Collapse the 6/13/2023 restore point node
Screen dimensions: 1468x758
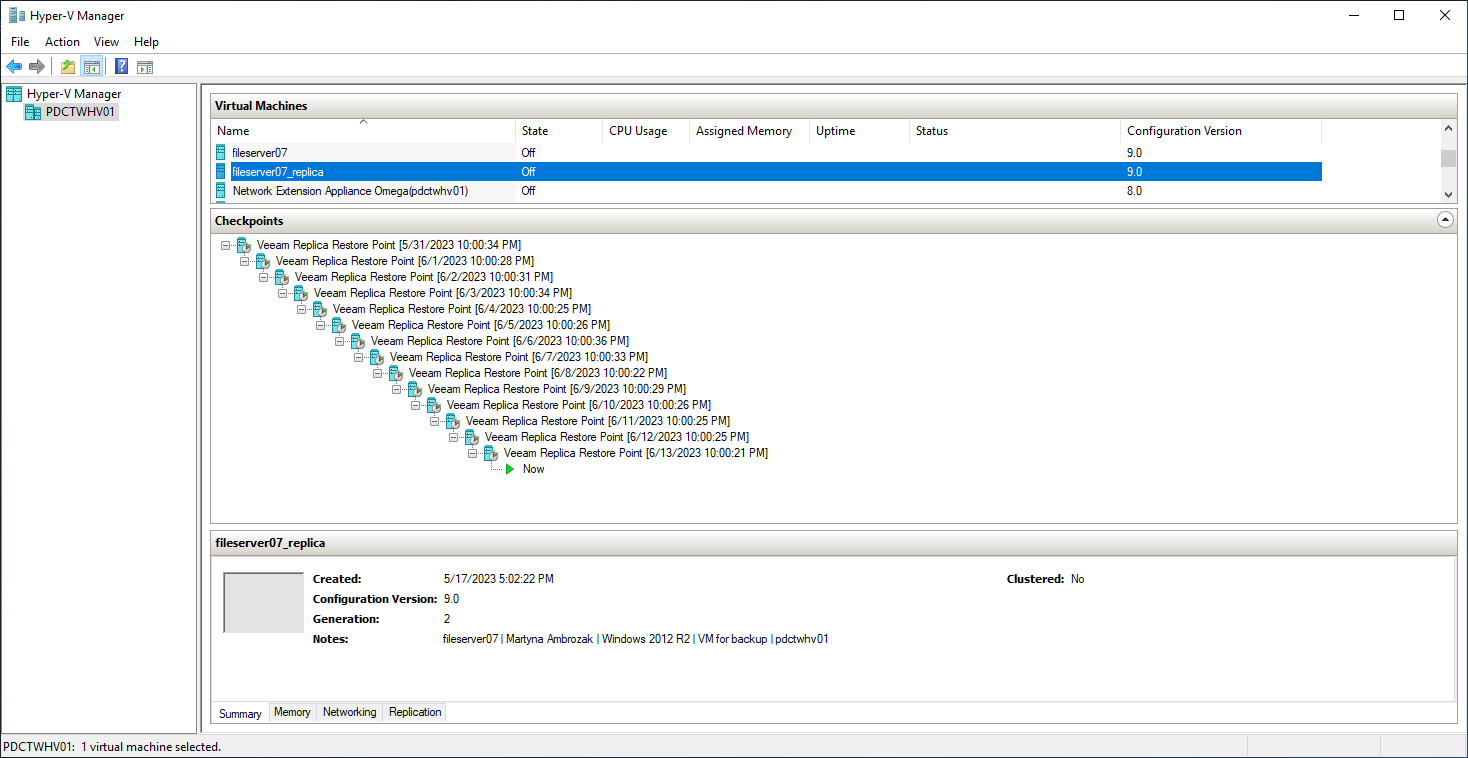pyautogui.click(x=473, y=453)
